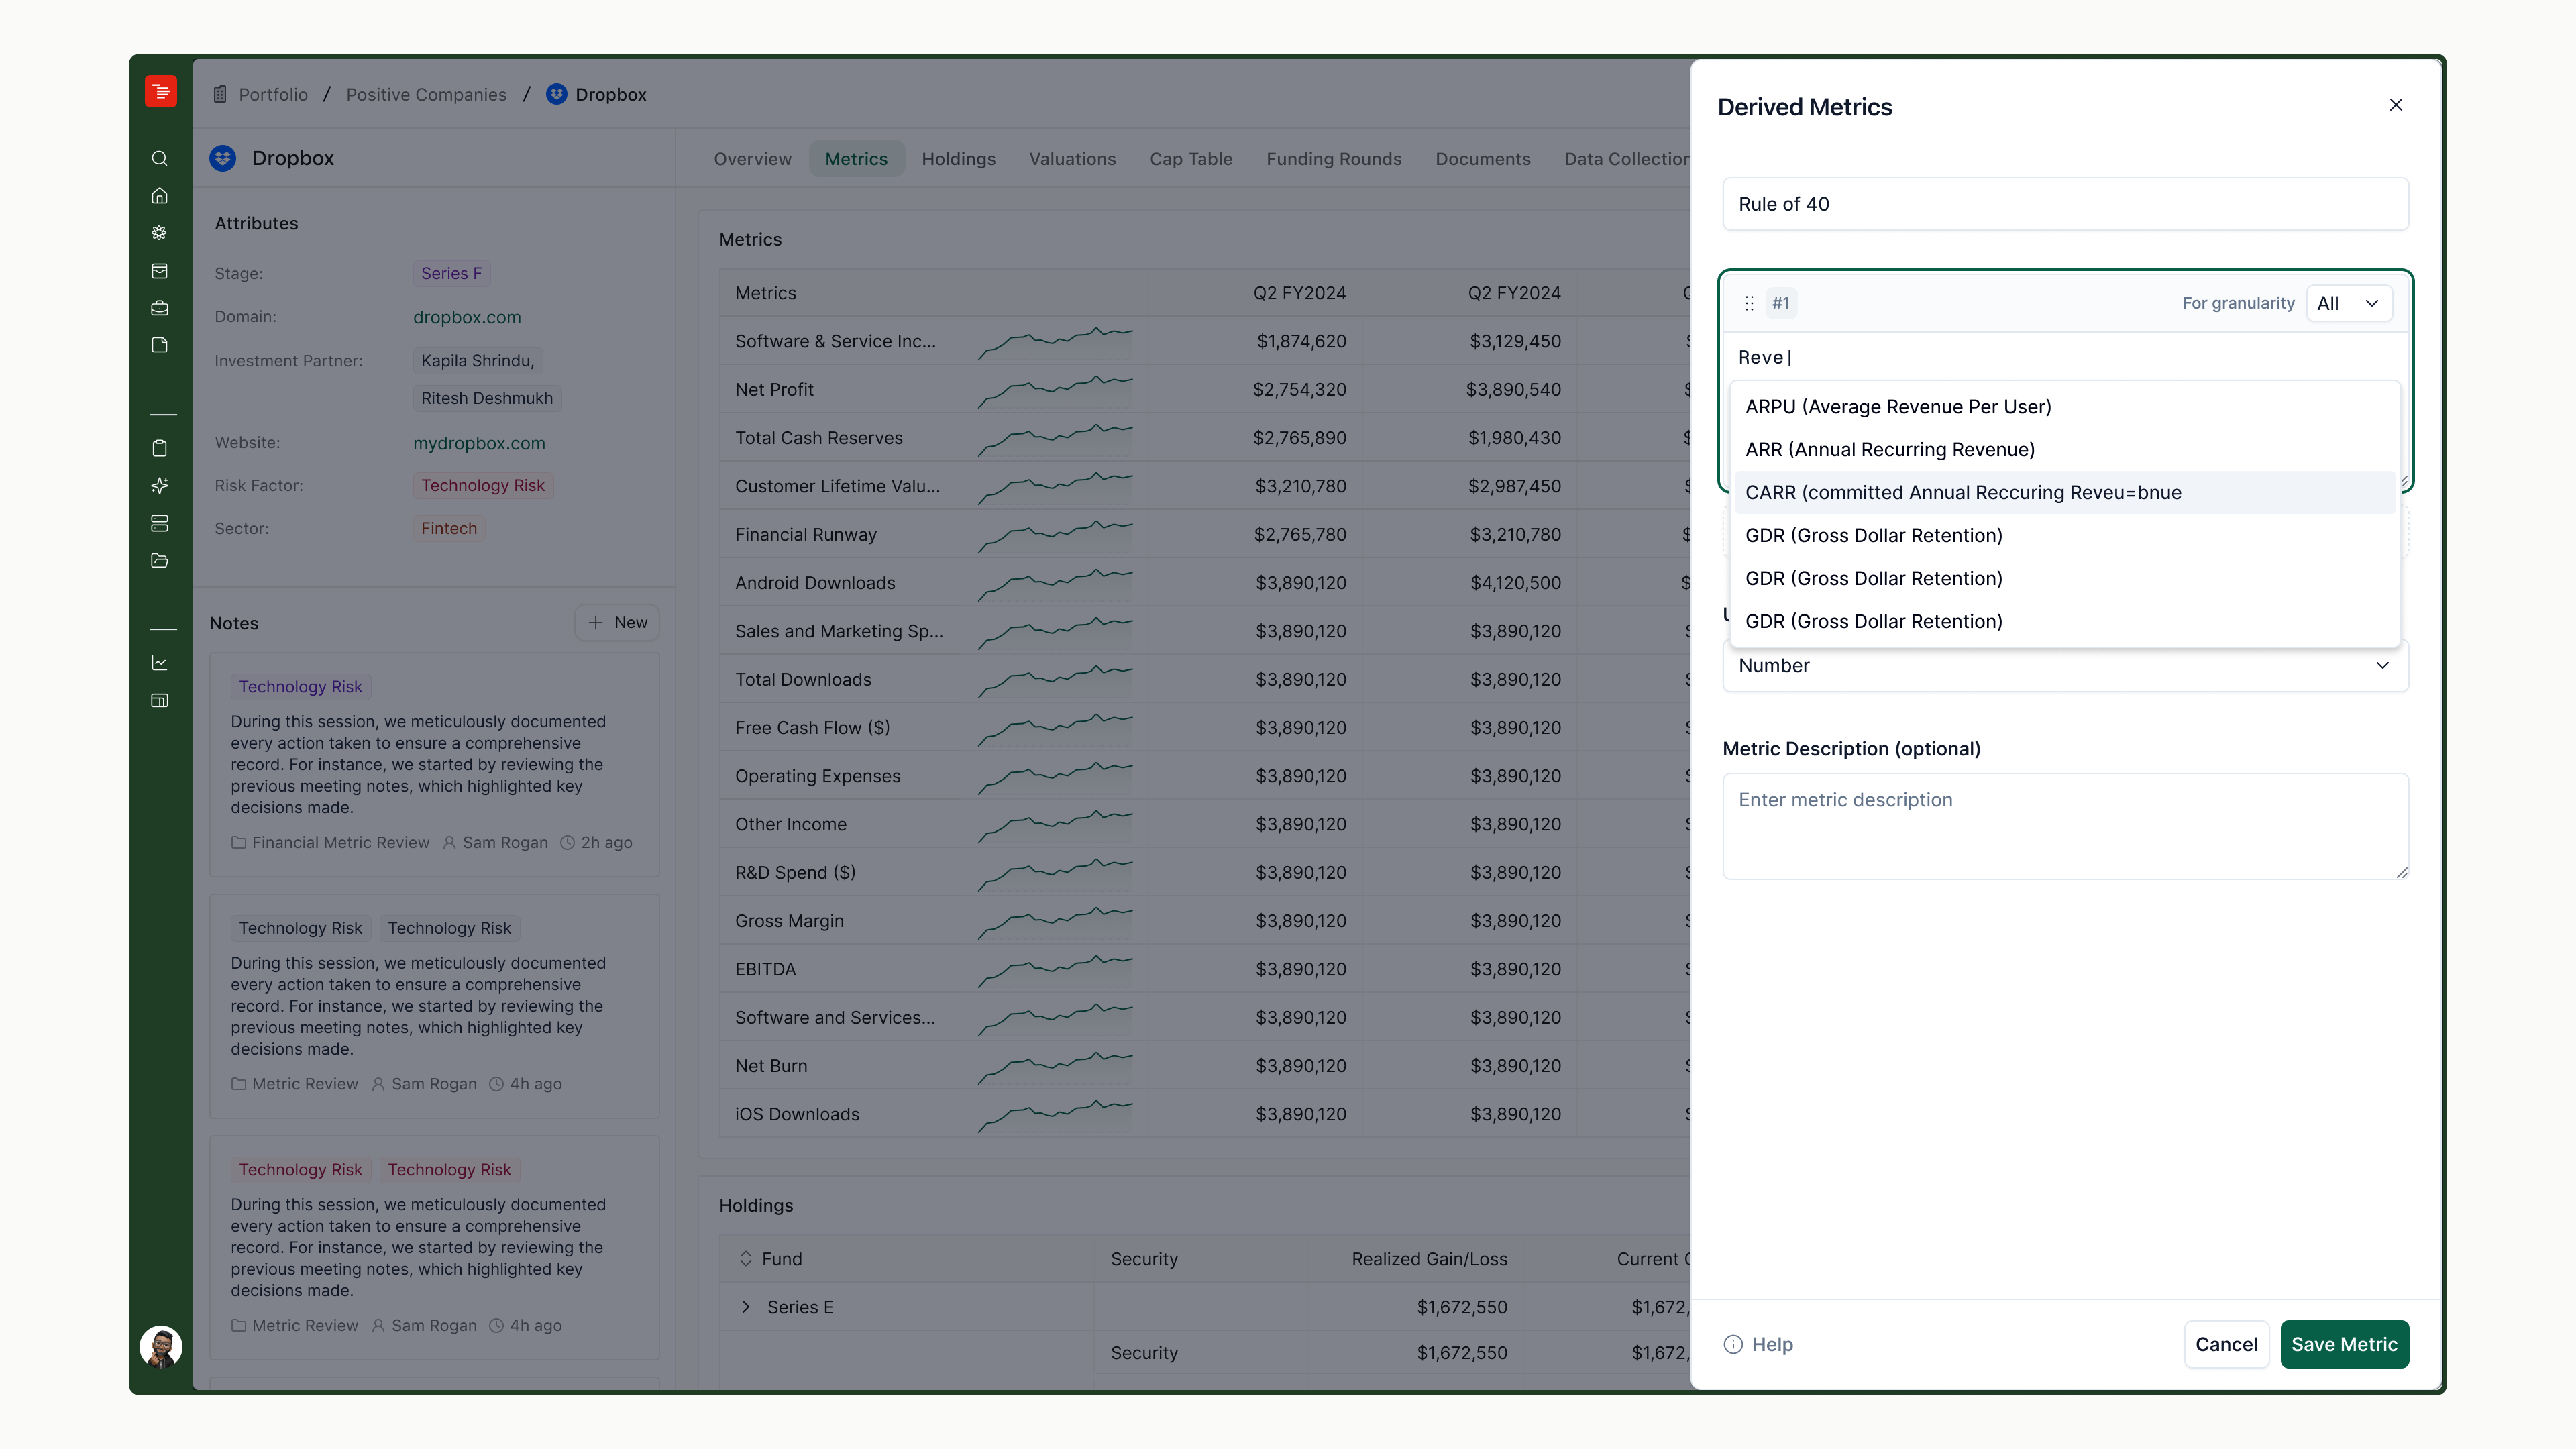Screen dimensions: 2576x1449
Task: Go to the Valuations tab
Action: click(1072, 159)
